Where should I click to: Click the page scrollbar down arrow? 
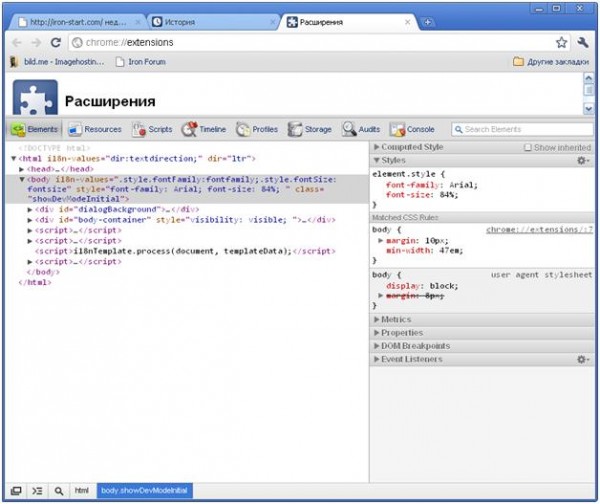[x=589, y=109]
